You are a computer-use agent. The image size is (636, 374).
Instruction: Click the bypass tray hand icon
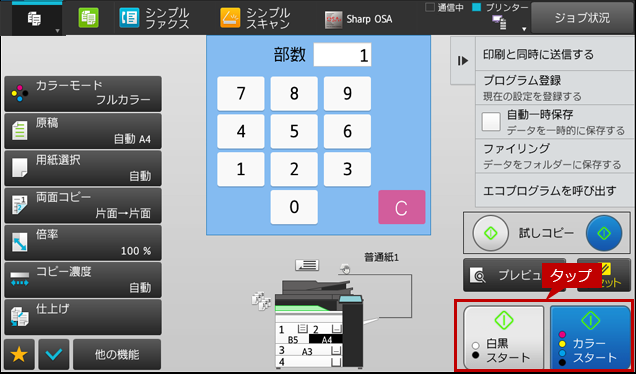coord(345,268)
